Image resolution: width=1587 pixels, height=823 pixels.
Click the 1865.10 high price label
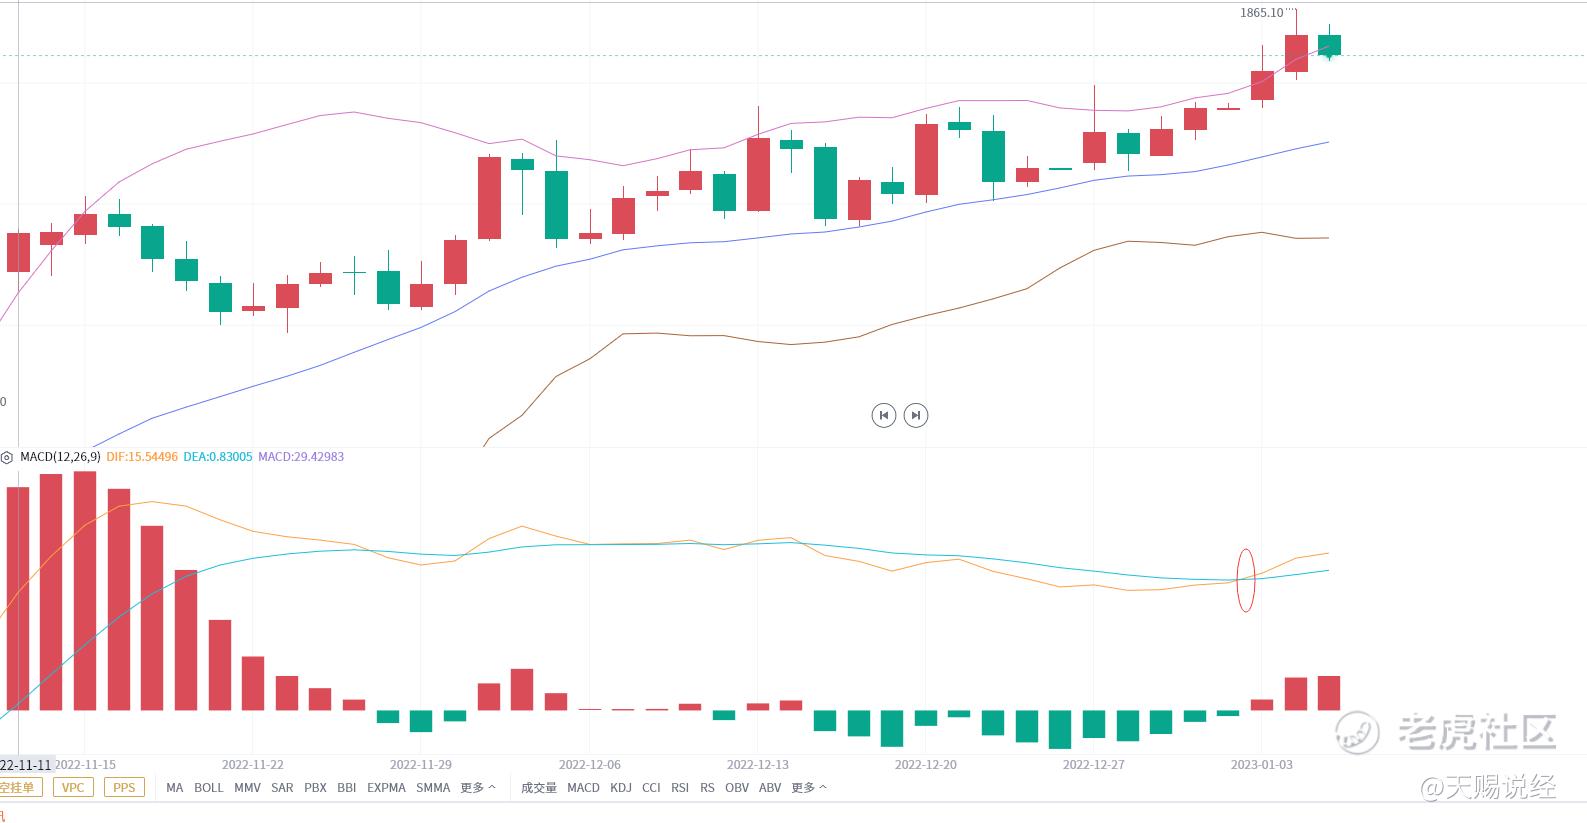1261,13
